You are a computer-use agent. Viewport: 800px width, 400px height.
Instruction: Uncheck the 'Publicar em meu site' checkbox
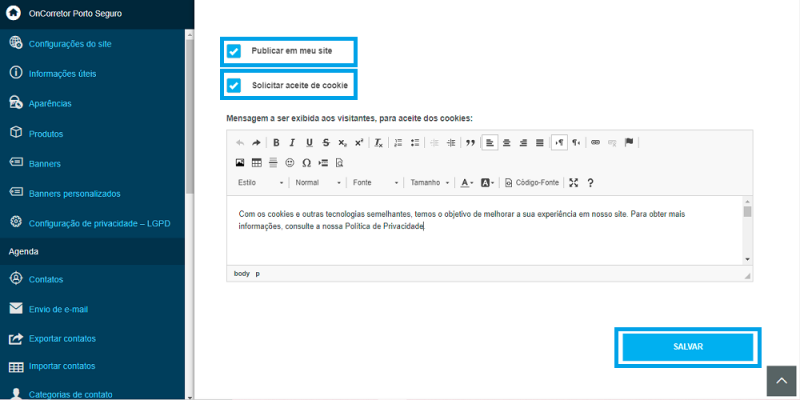point(234,51)
